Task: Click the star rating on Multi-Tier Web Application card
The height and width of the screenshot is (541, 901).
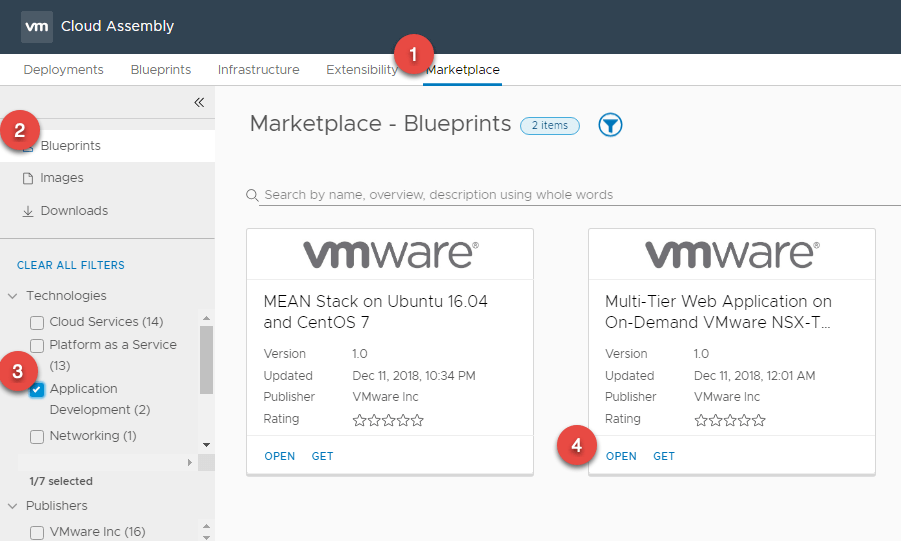Action: 730,420
